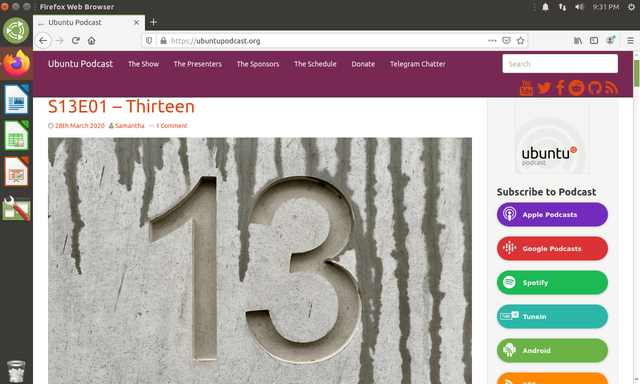640x384 pixels.
Task: Click the number 13 post image
Action: point(260,260)
